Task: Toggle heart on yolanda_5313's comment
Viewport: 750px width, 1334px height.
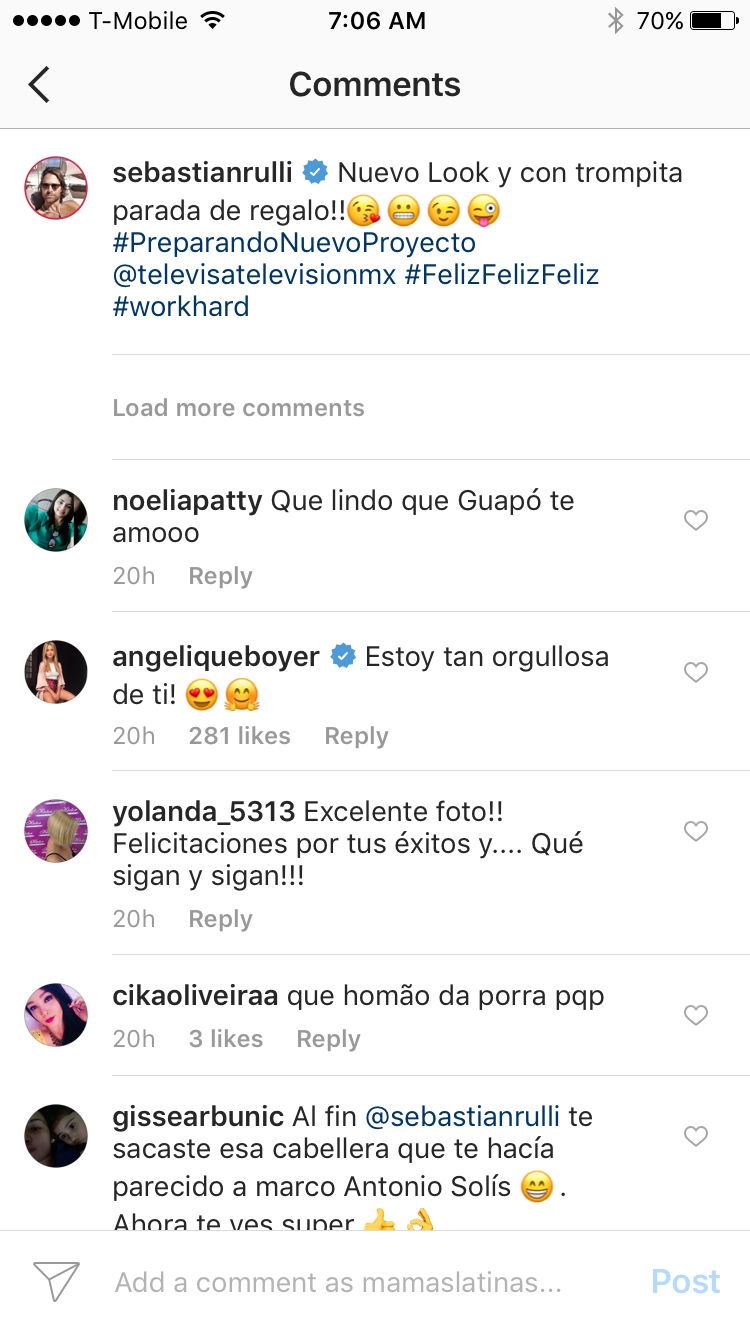Action: pyautogui.click(x=696, y=831)
